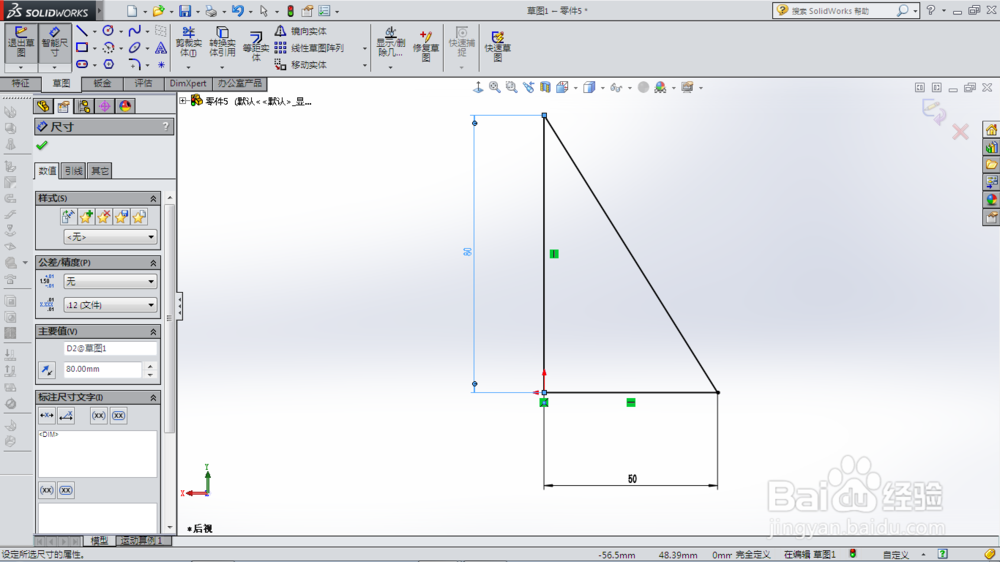Click Mirror Entities (镜向实体)

pyautogui.click(x=301, y=31)
